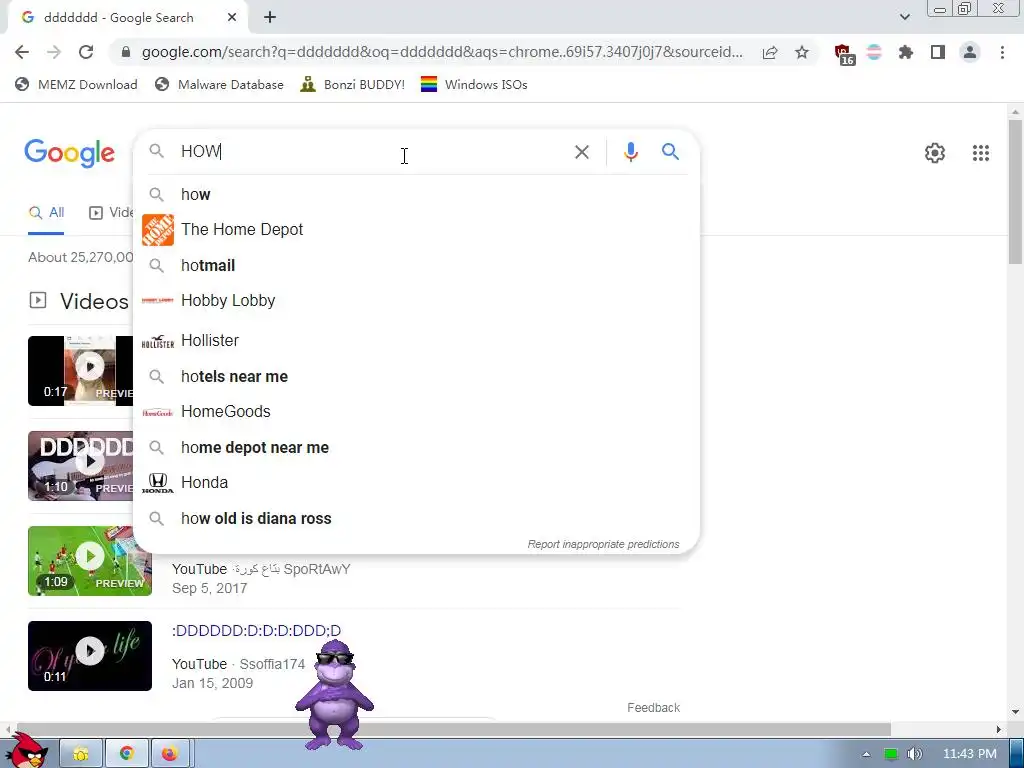Open the striped round extension icon
Image resolution: width=1024 pixels, height=768 pixels.
pyautogui.click(x=874, y=52)
